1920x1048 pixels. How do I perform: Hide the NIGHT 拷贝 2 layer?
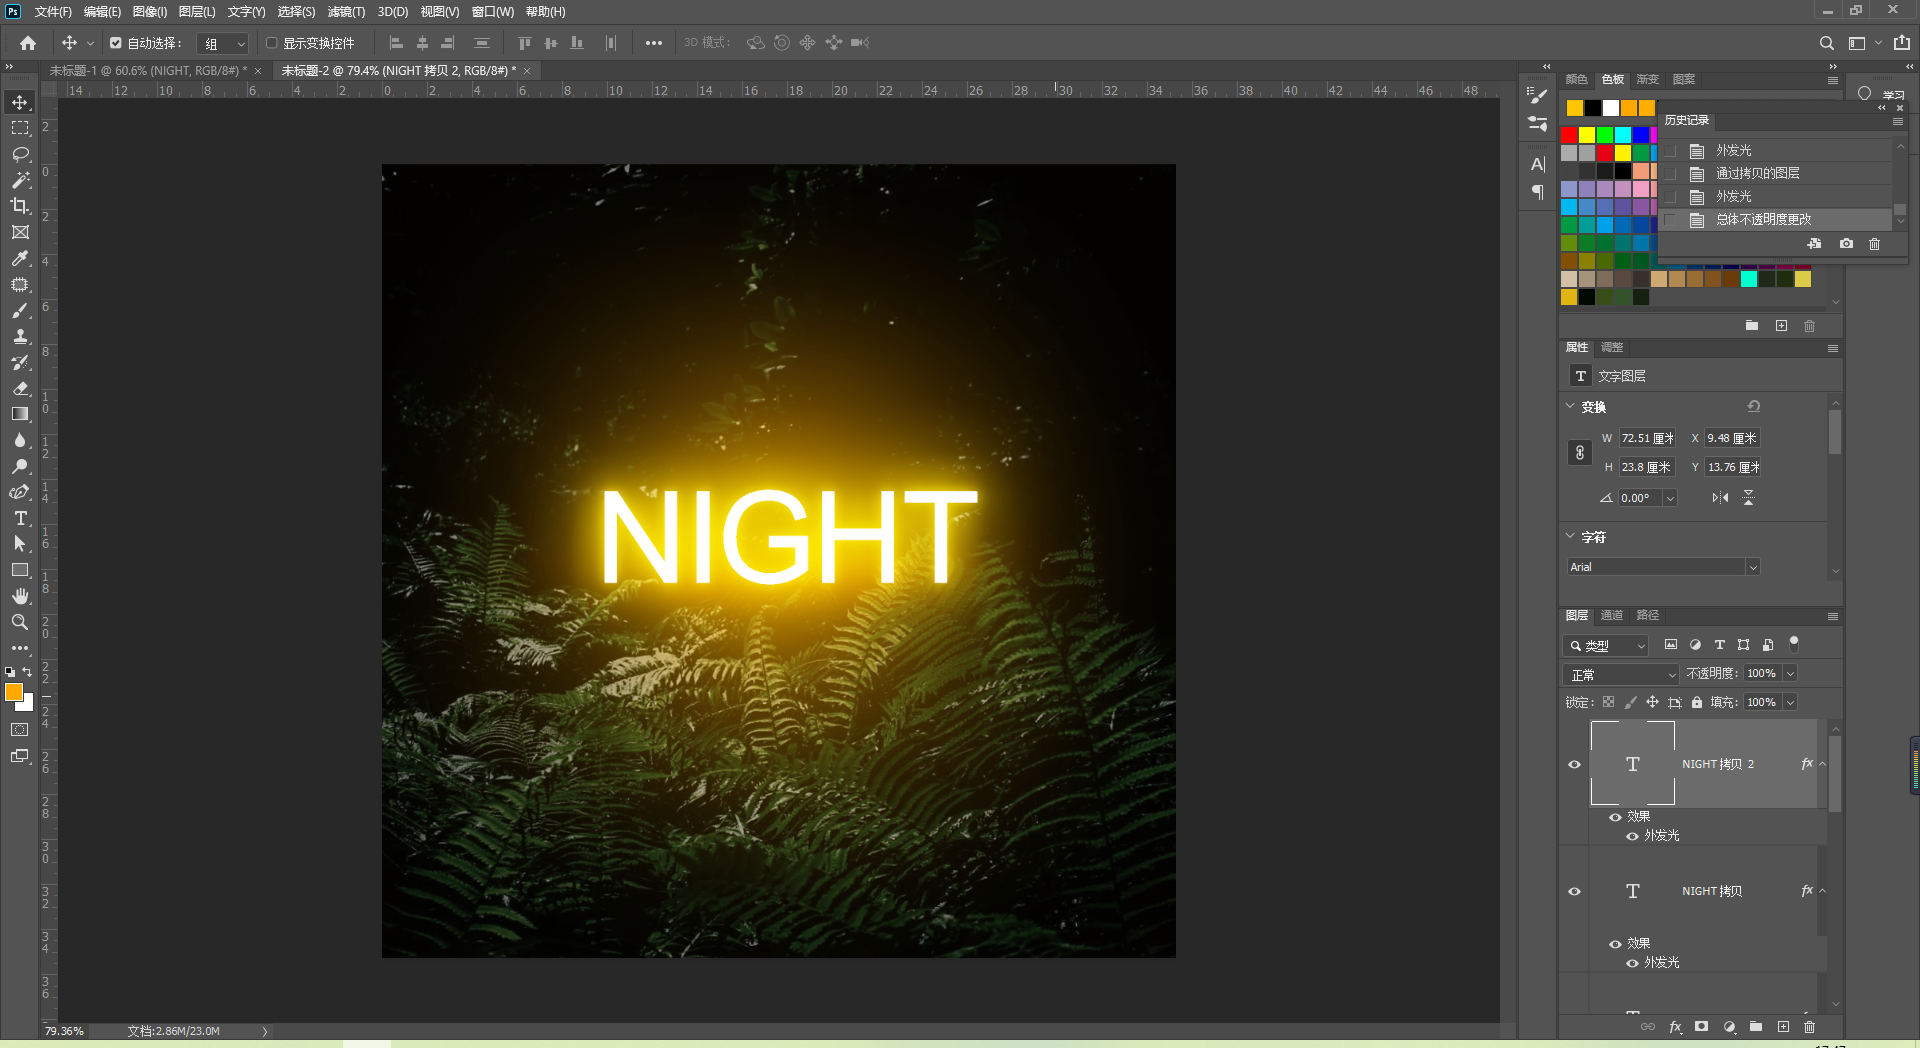click(1575, 764)
